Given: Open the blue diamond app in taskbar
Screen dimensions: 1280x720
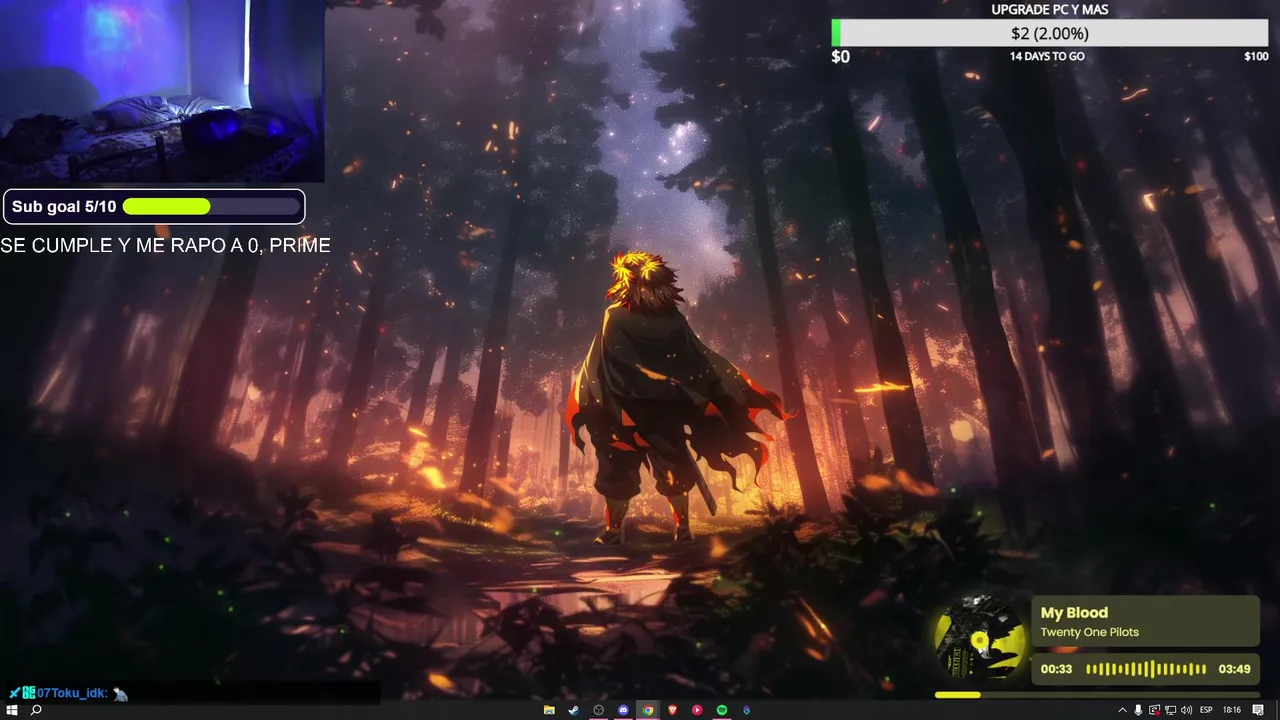Looking at the screenshot, I should [x=746, y=710].
